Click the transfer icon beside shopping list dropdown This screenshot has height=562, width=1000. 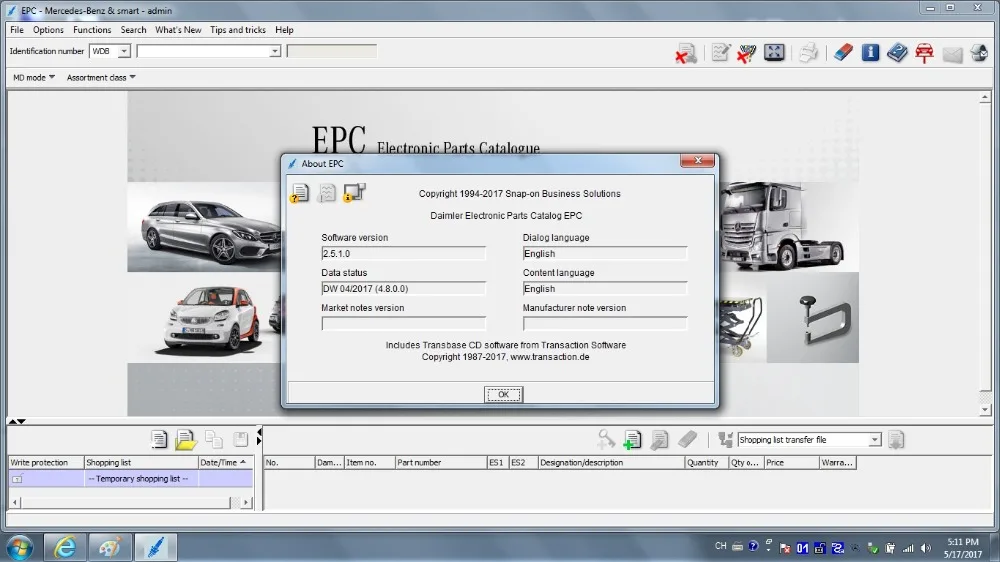[725, 439]
